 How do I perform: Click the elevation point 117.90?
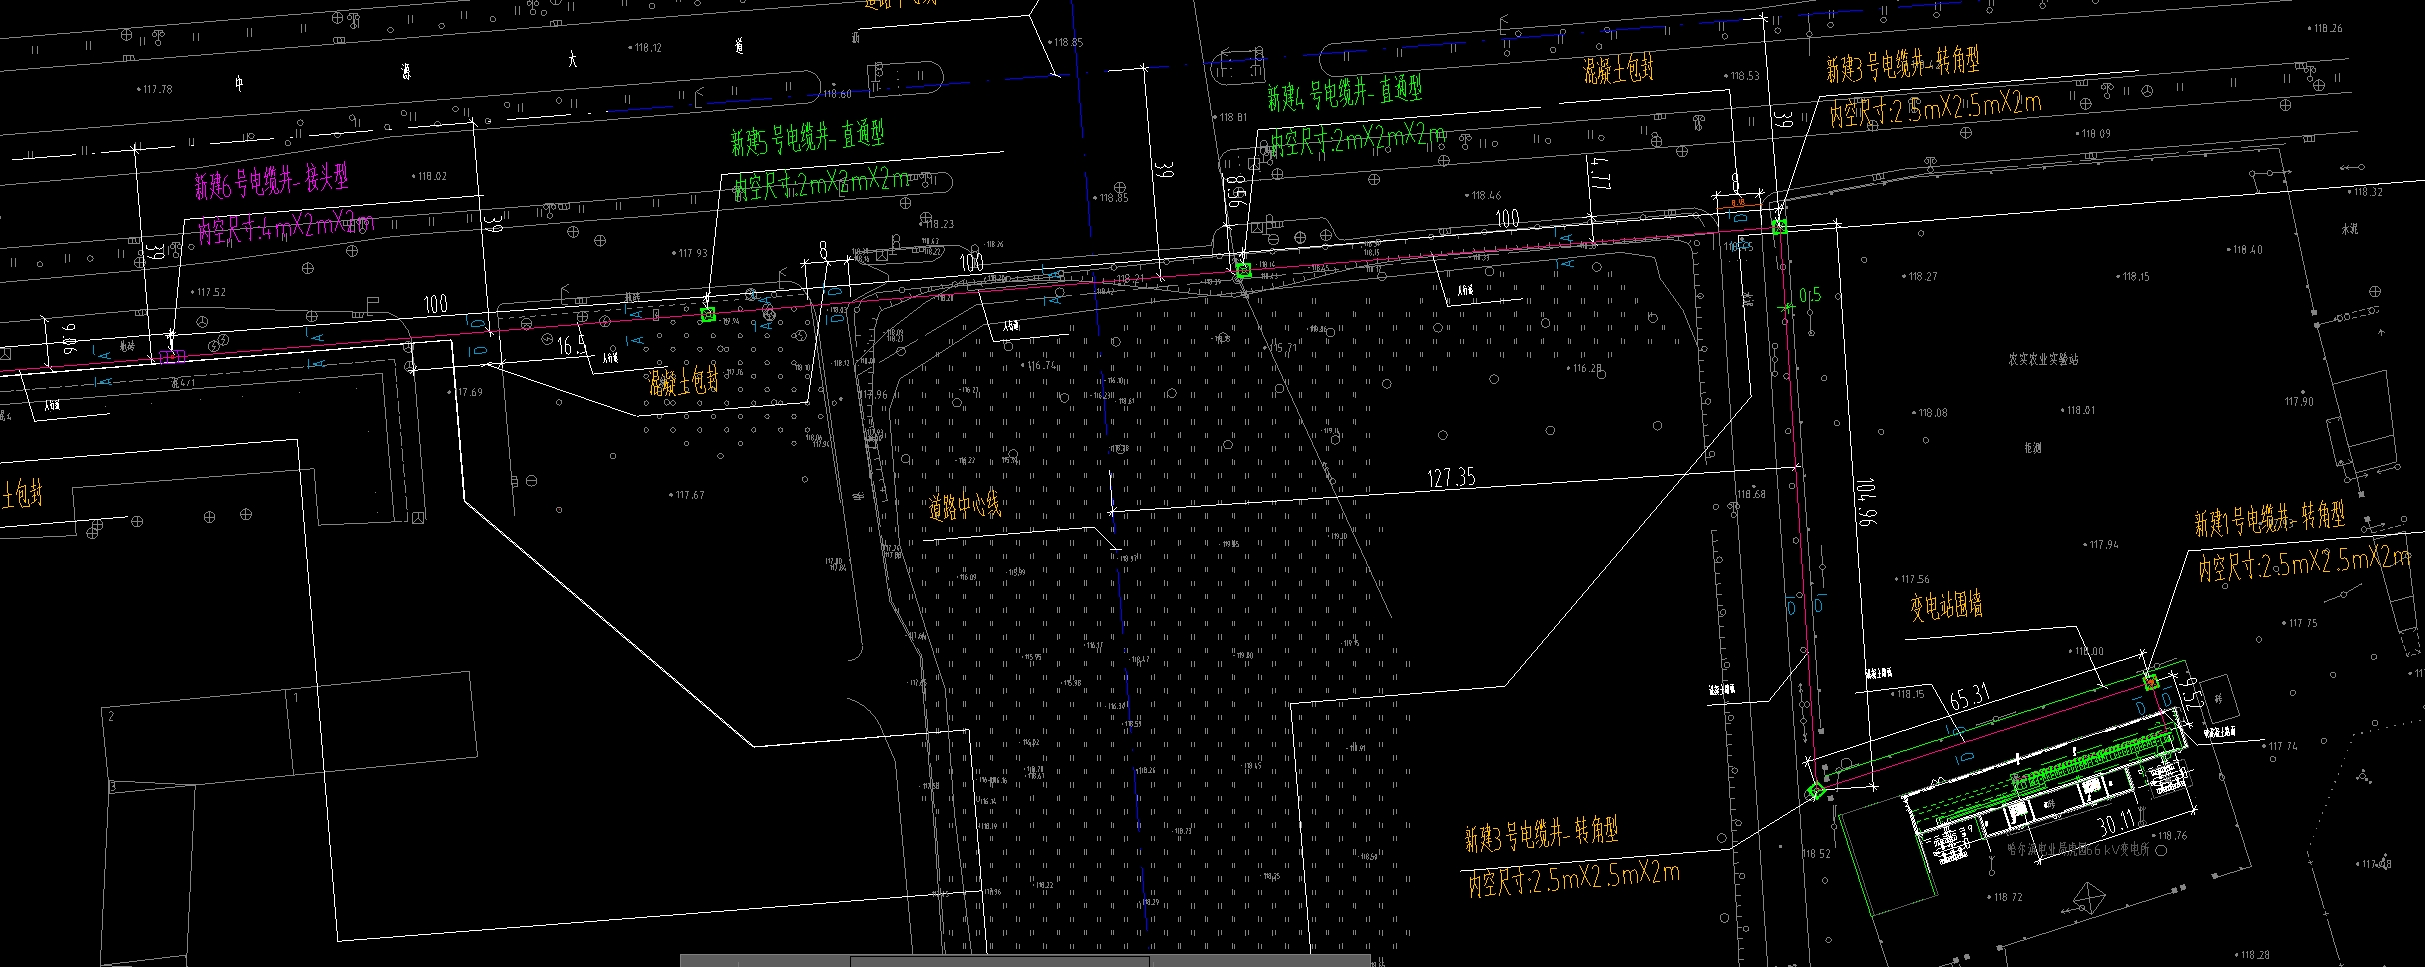pyautogui.click(x=2299, y=401)
